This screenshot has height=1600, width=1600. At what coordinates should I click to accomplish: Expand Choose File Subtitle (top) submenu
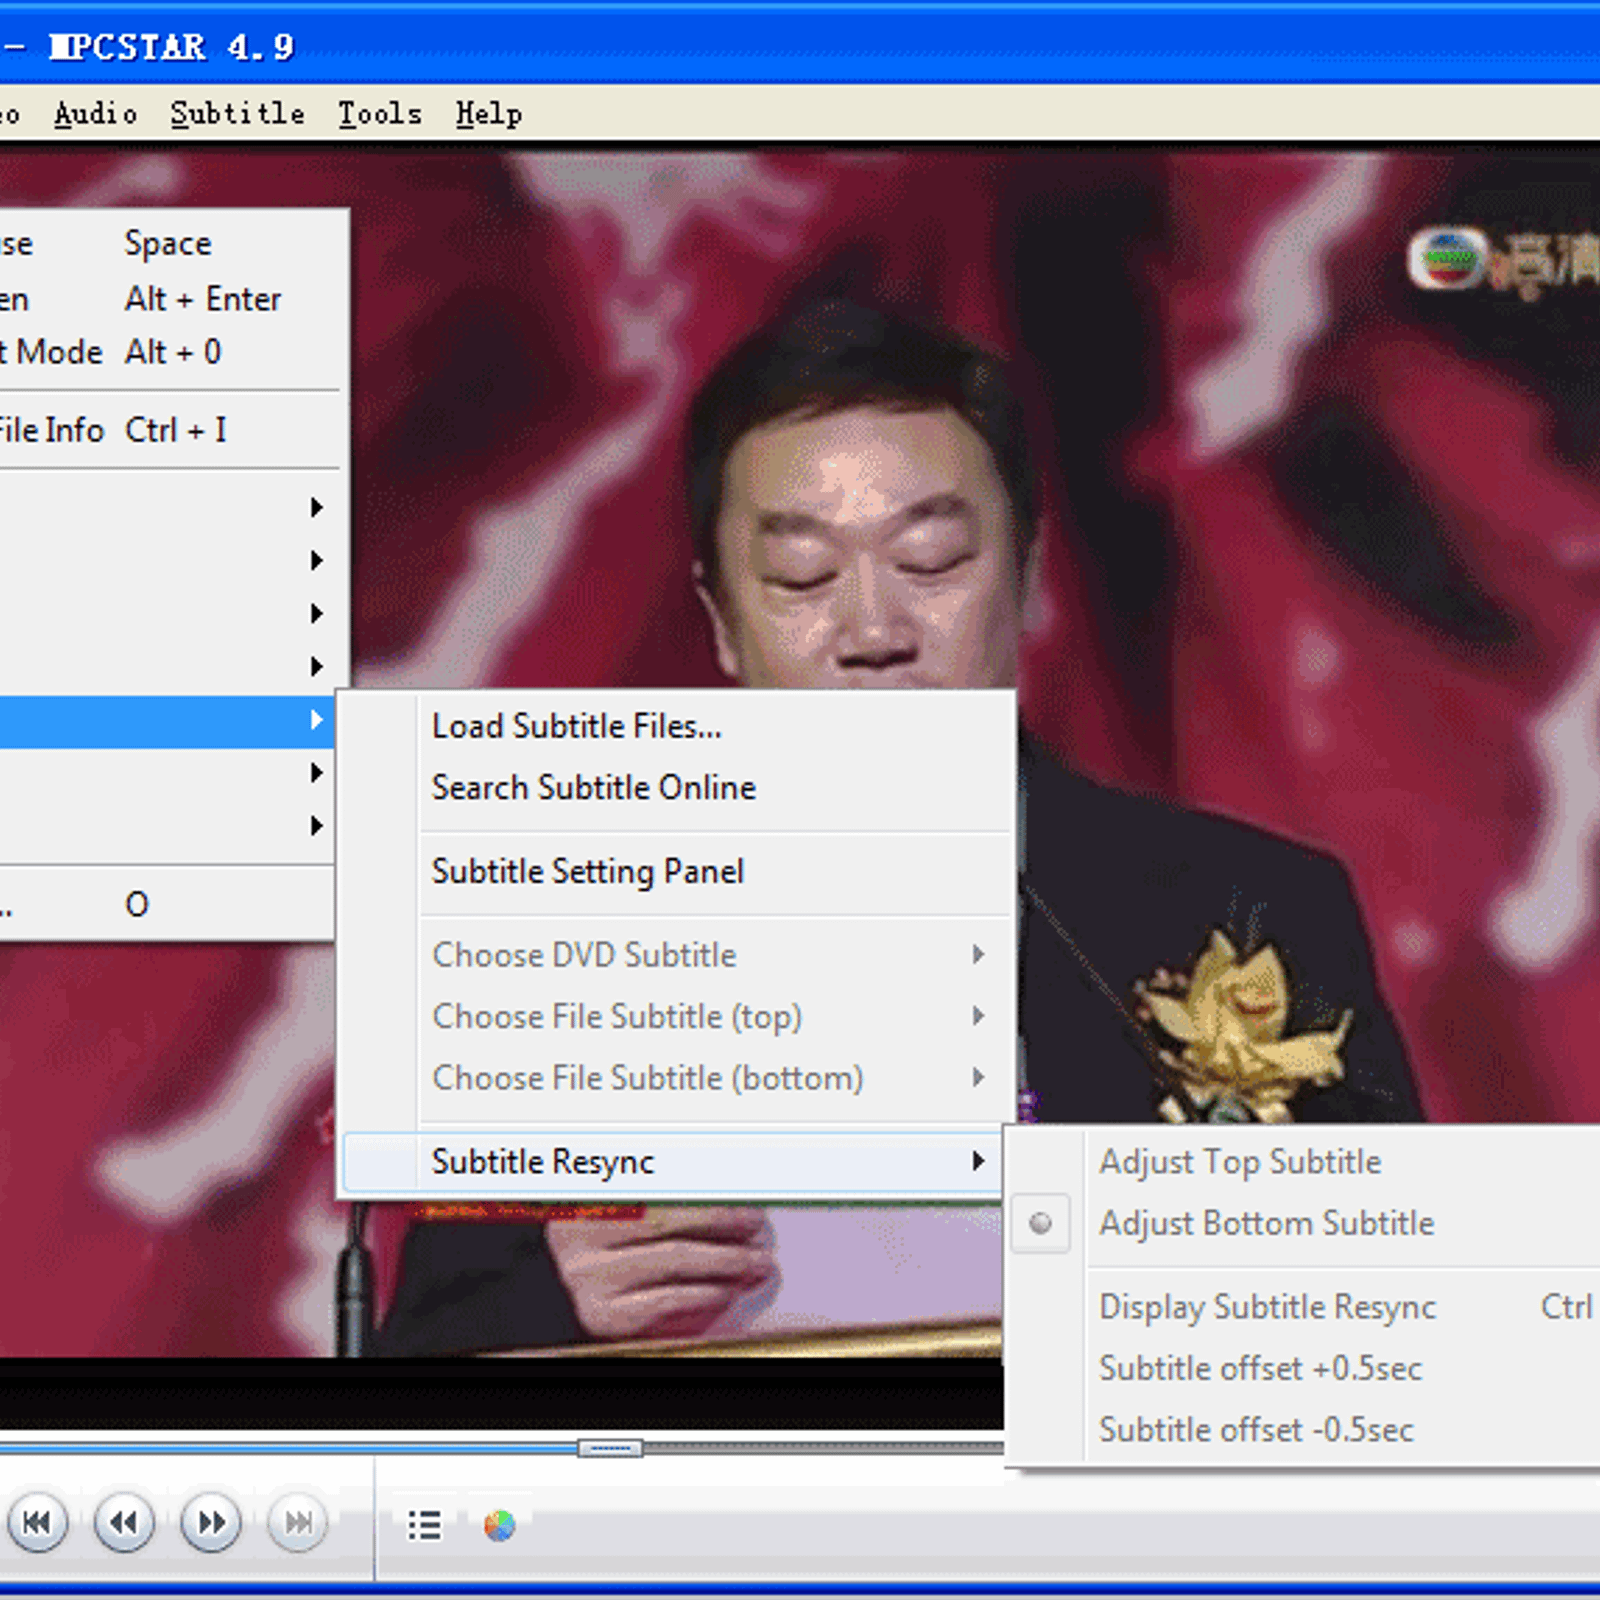pos(678,1017)
